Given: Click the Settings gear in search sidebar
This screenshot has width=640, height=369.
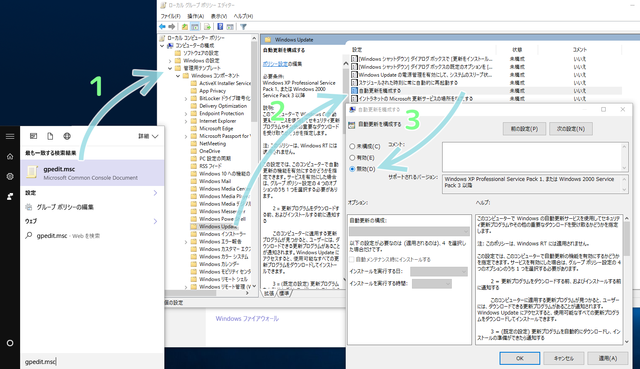Looking at the screenshot, I should point(10,176).
